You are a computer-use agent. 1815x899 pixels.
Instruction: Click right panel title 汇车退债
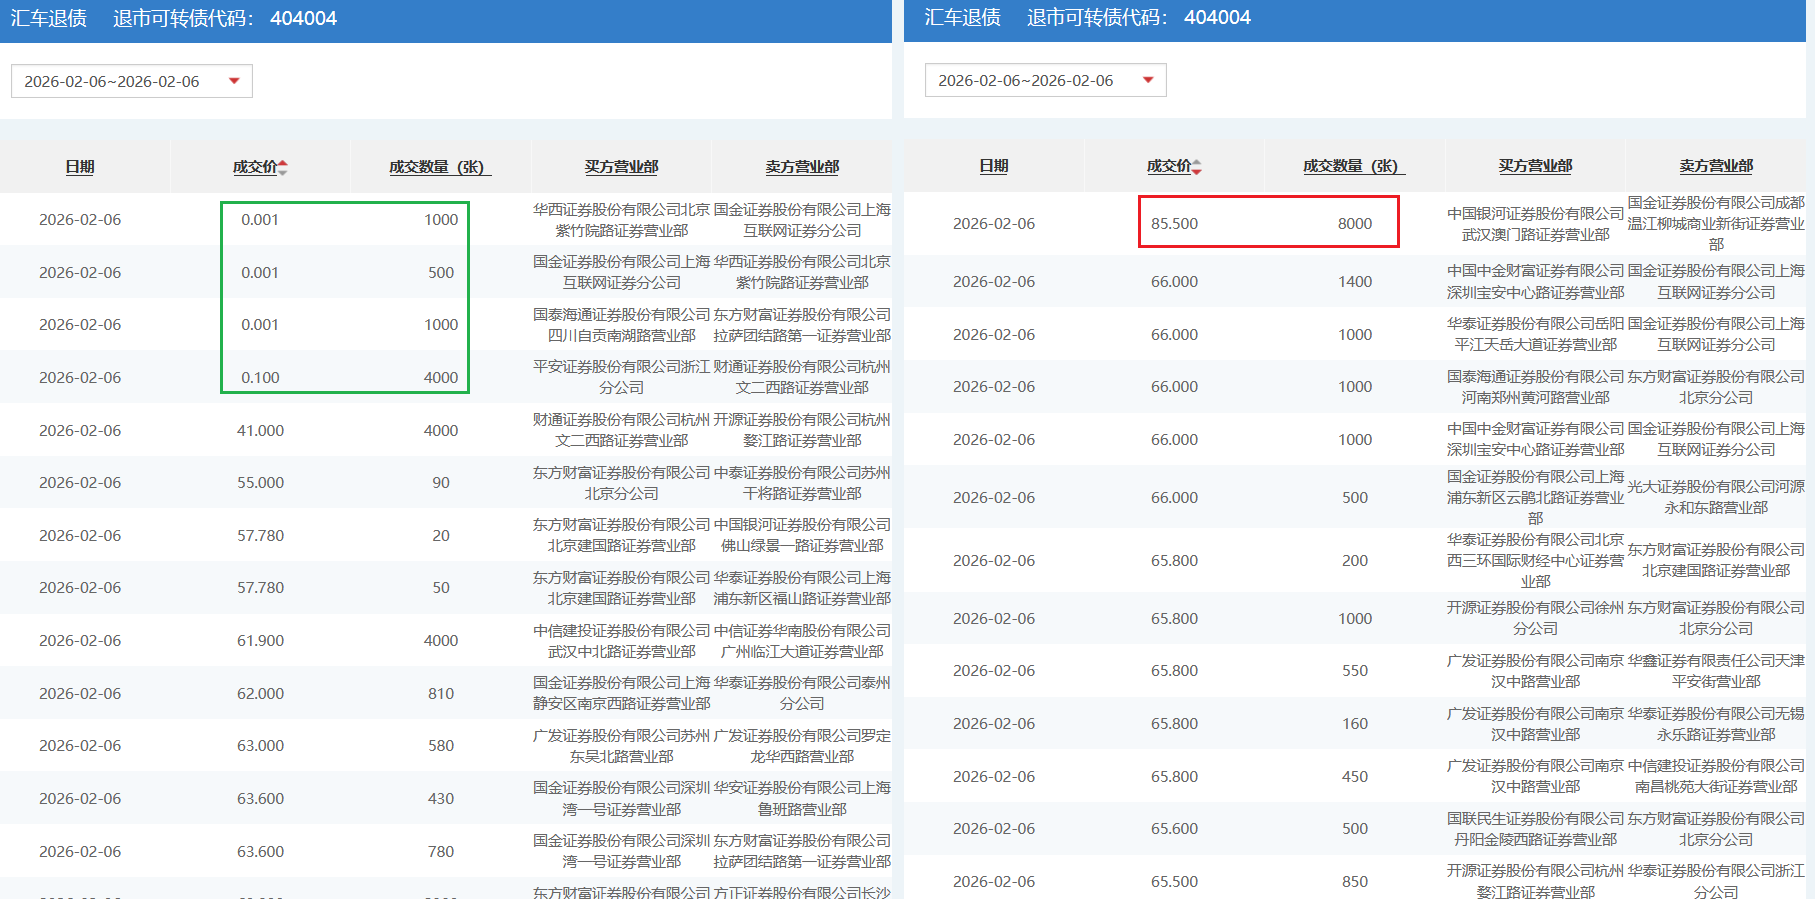(x=963, y=17)
